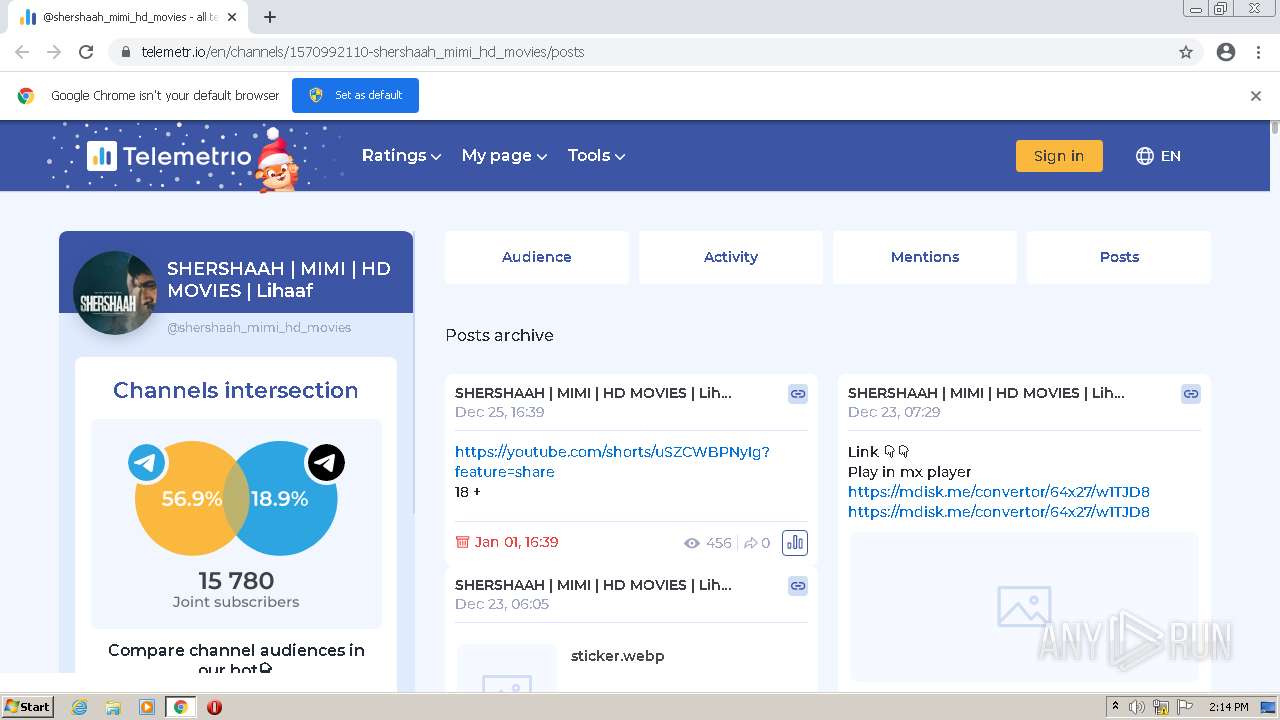
Task: Open statistics chart icon of Dec 25 post
Action: 795,543
